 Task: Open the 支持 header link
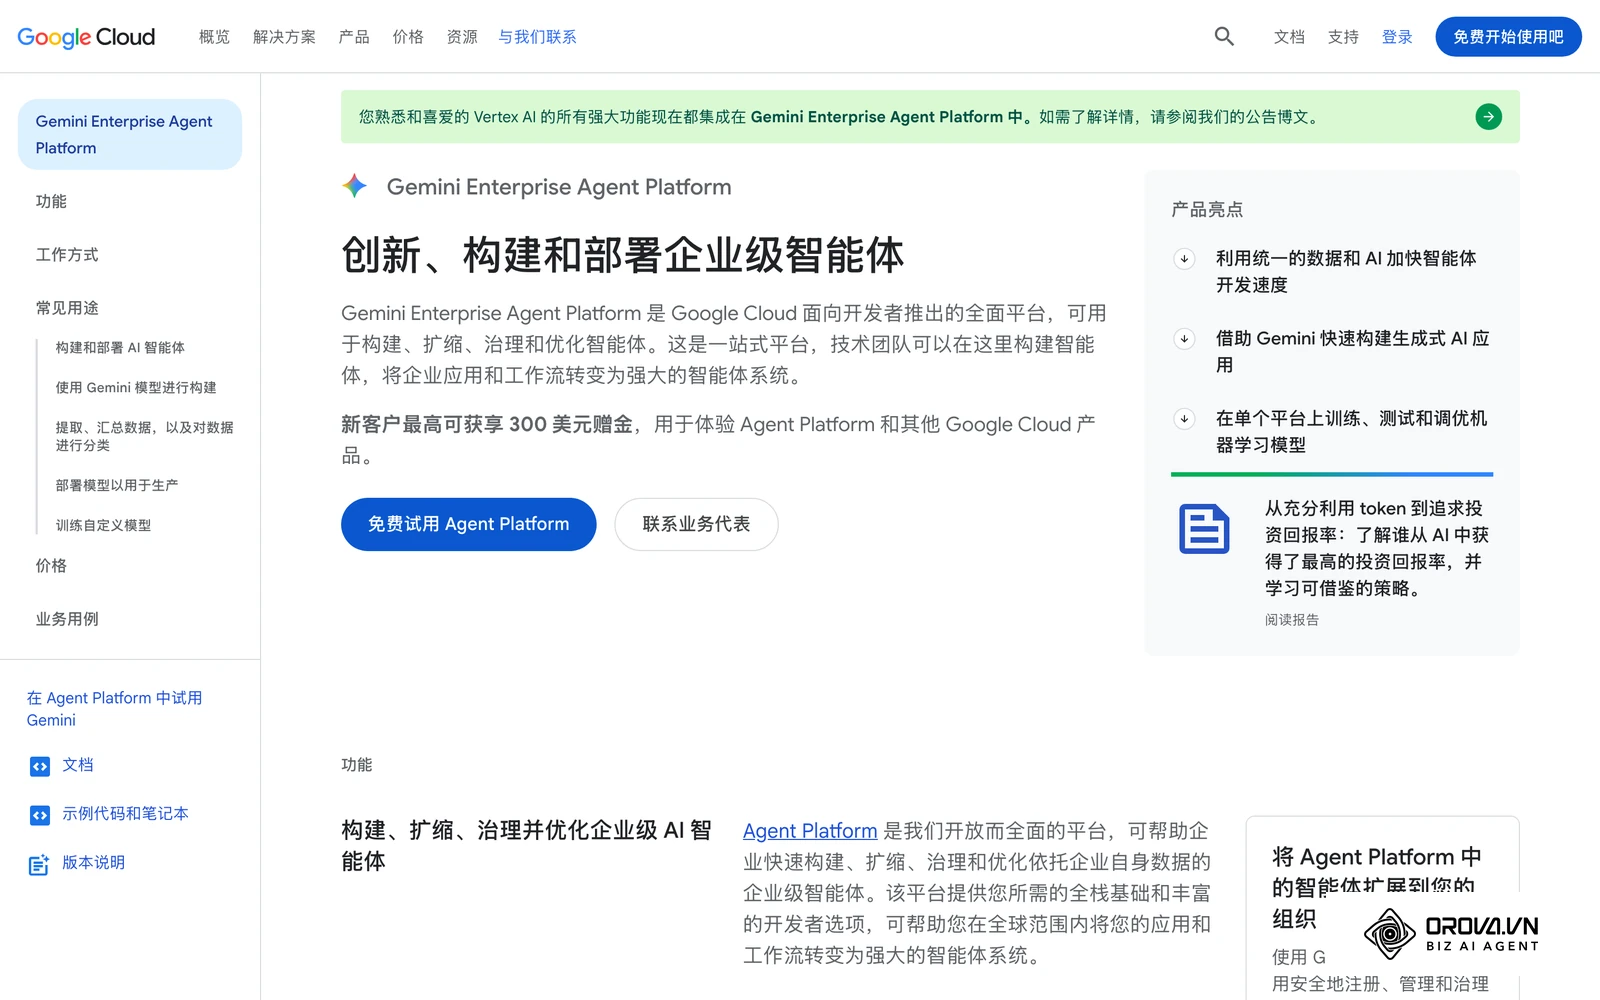tap(1343, 37)
